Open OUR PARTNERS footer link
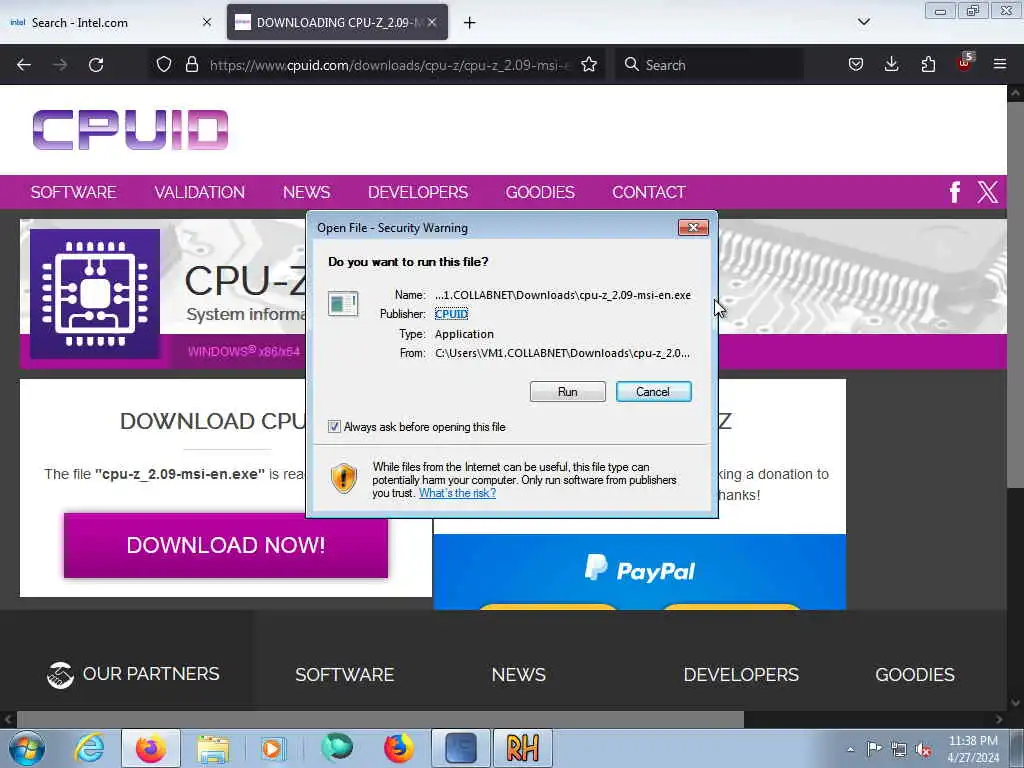This screenshot has width=1024, height=768. [x=133, y=674]
